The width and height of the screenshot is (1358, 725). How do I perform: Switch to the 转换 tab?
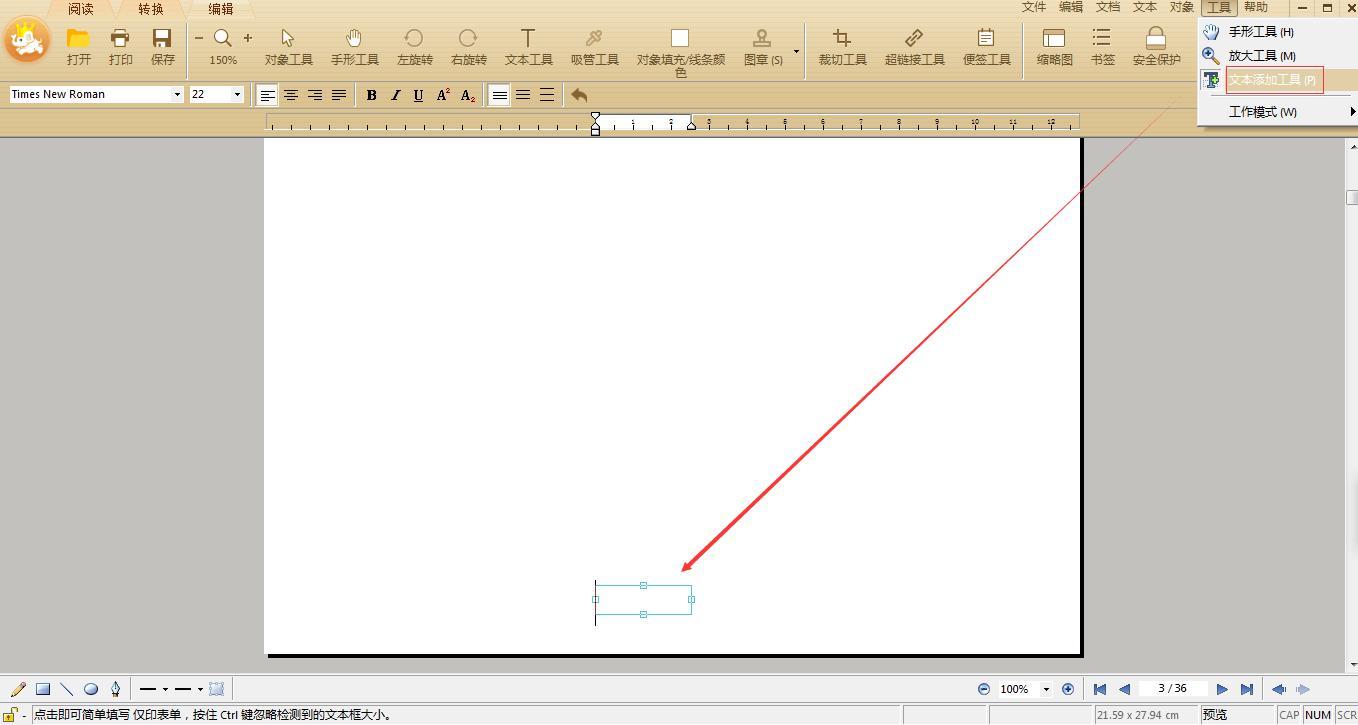(x=151, y=9)
